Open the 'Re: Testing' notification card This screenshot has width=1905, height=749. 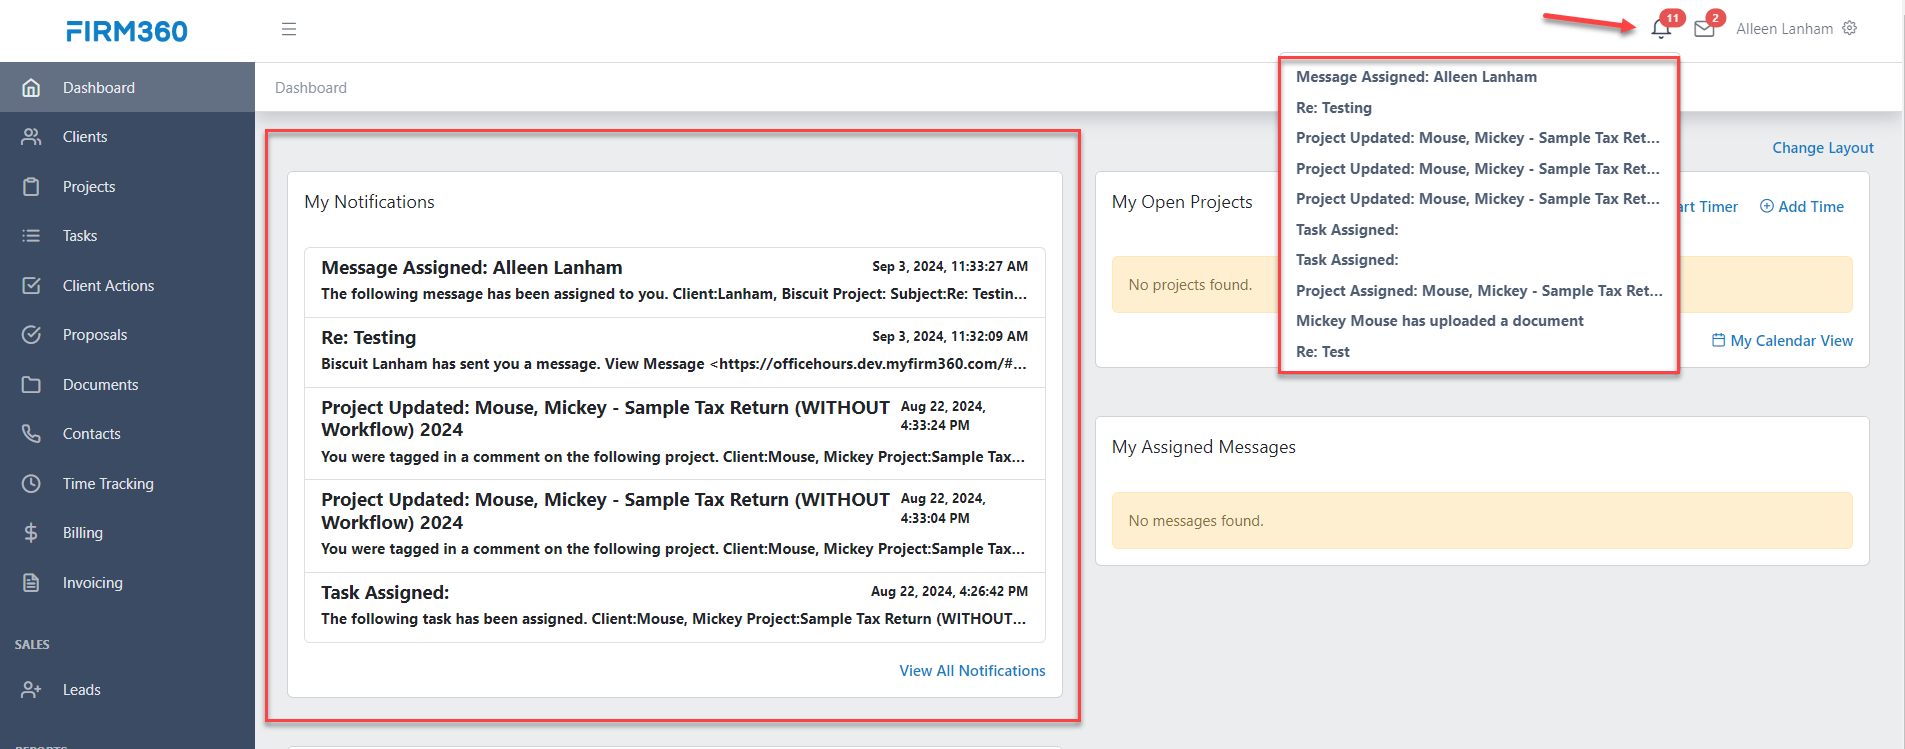click(x=675, y=352)
